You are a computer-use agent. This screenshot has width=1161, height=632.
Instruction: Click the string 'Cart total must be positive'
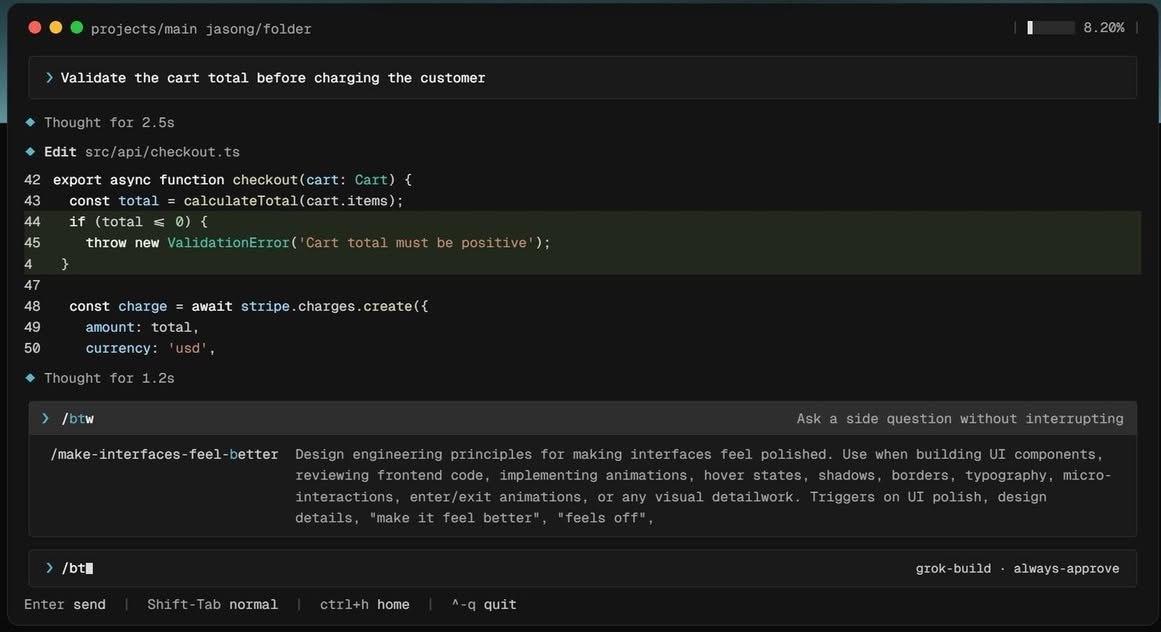click(x=416, y=243)
